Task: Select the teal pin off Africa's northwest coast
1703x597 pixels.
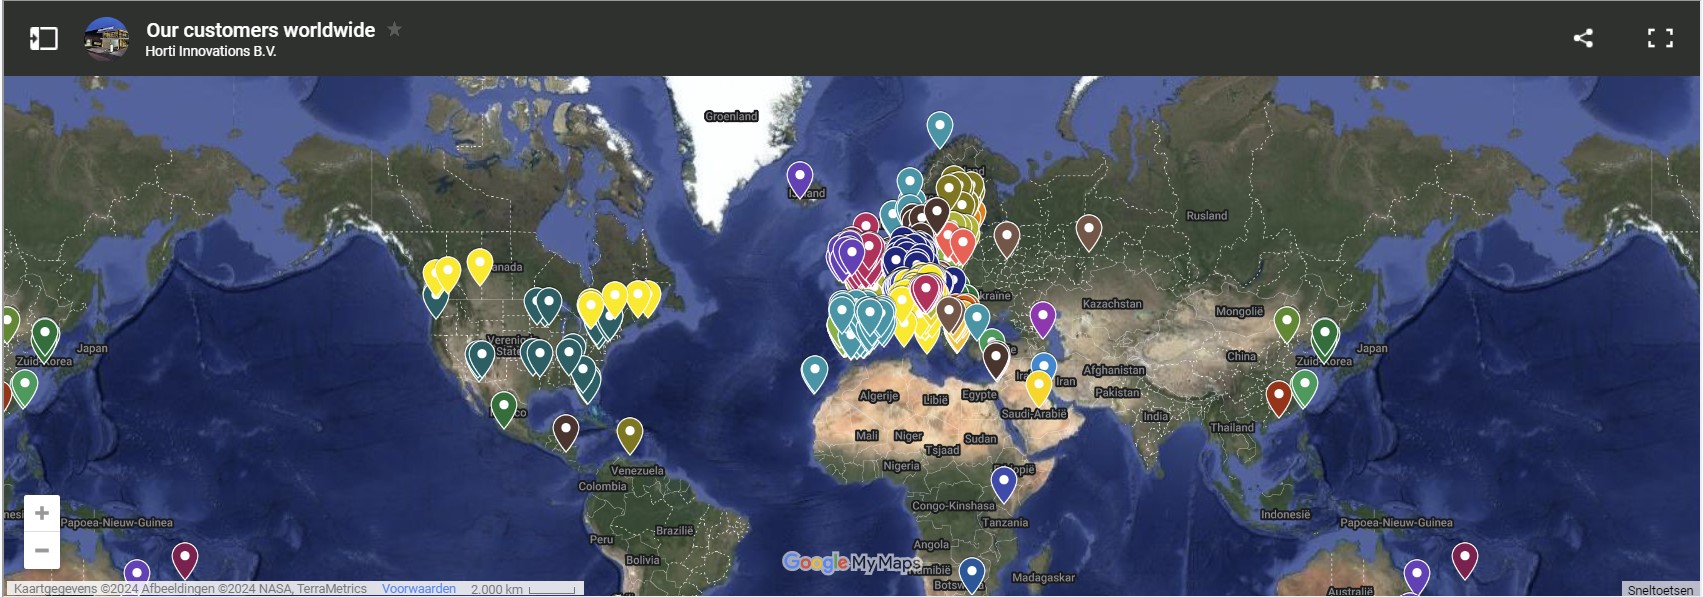Action: tap(815, 372)
